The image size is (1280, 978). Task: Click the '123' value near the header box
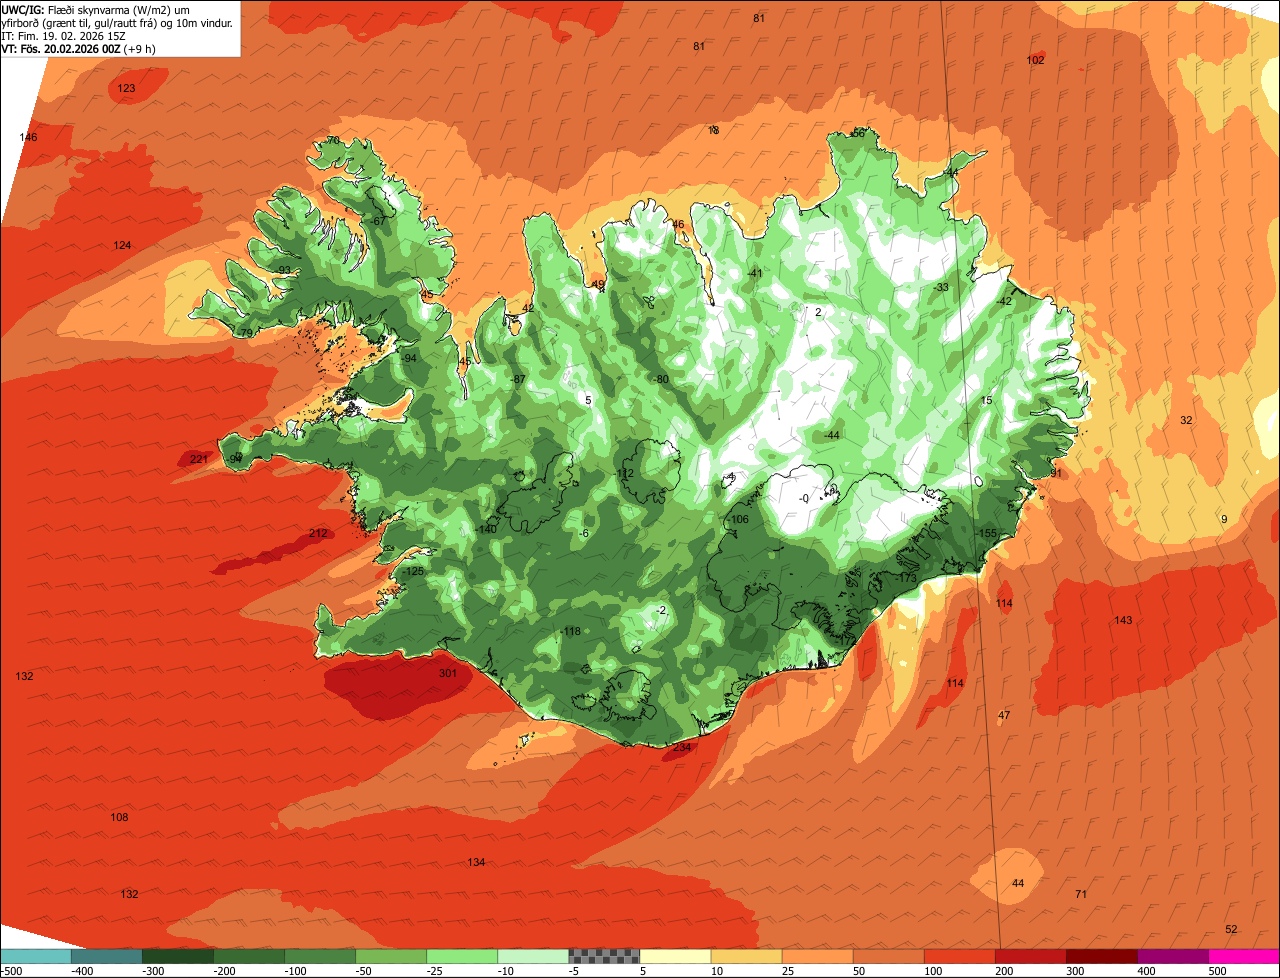pos(126,88)
